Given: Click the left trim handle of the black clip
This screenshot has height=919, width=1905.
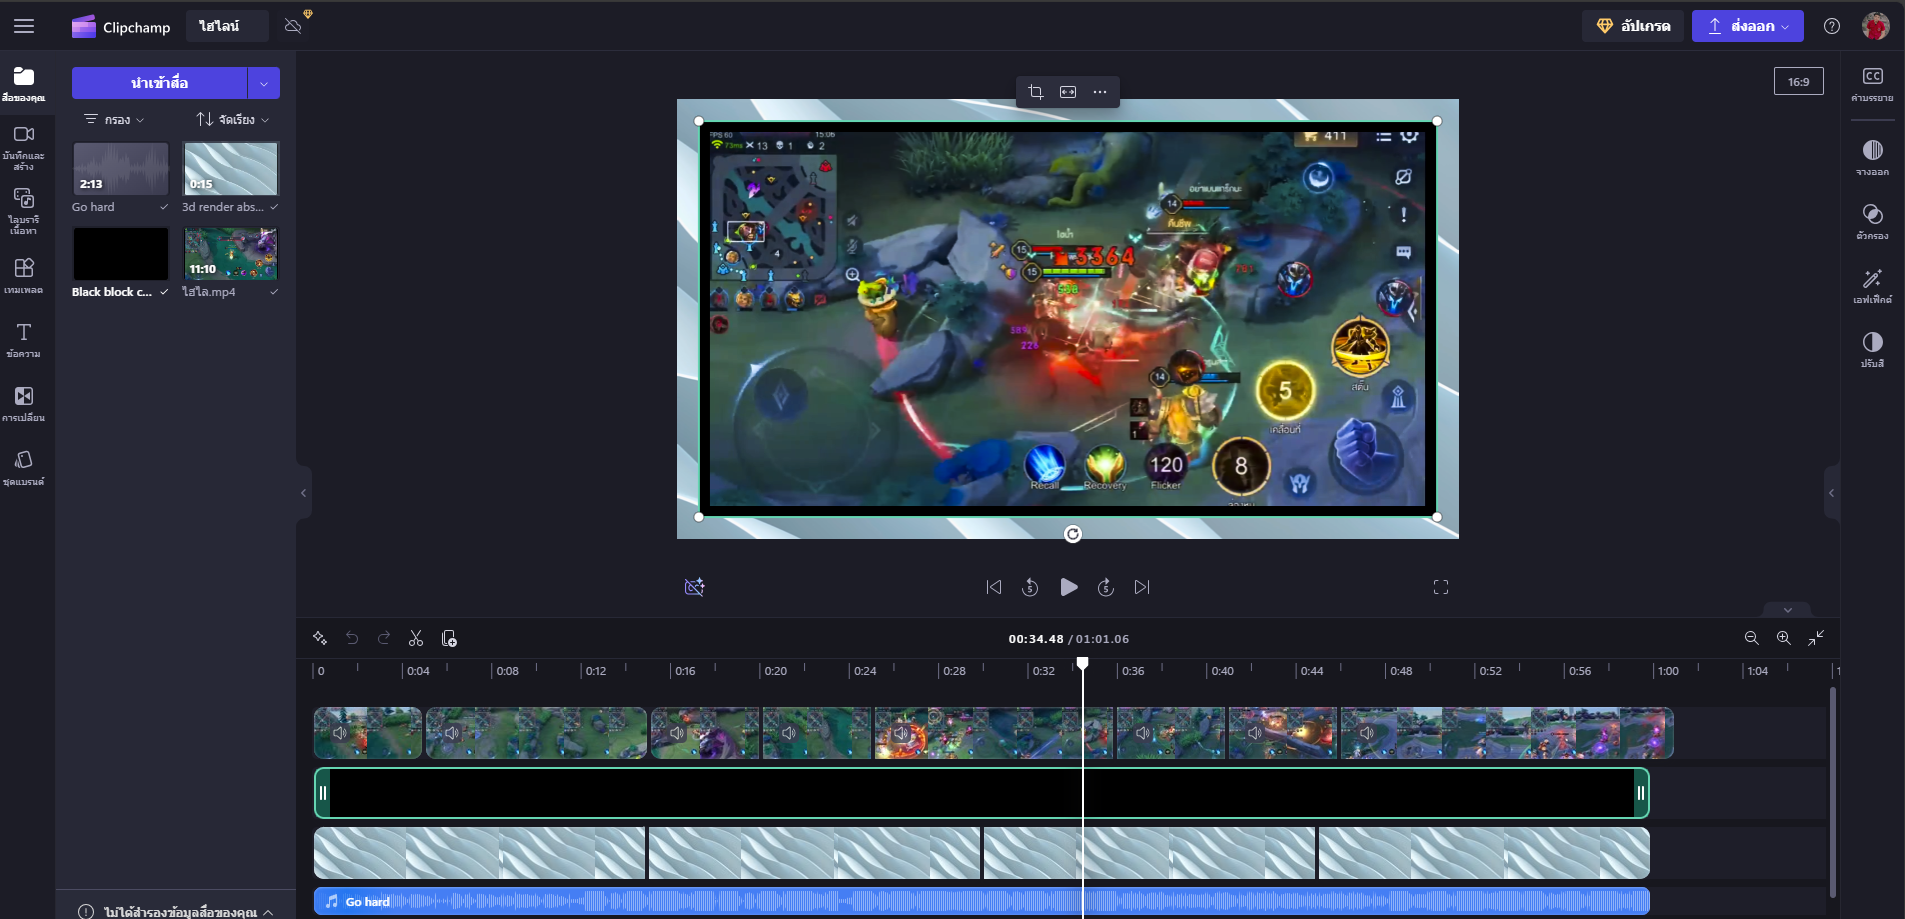Looking at the screenshot, I should click(323, 793).
